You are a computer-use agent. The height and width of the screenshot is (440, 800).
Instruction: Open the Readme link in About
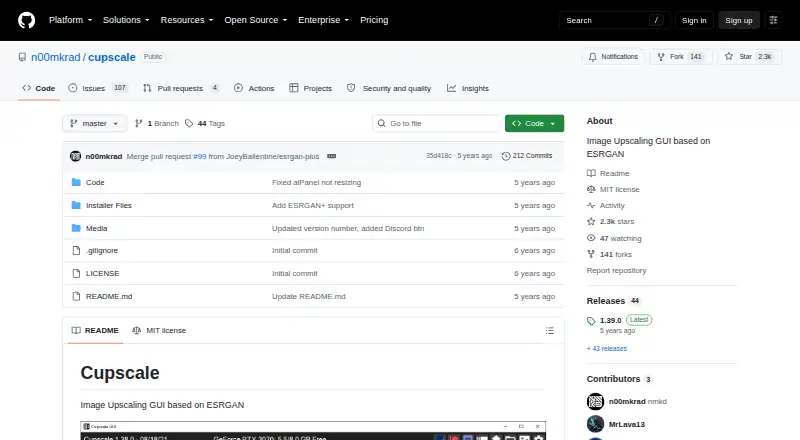608,174
